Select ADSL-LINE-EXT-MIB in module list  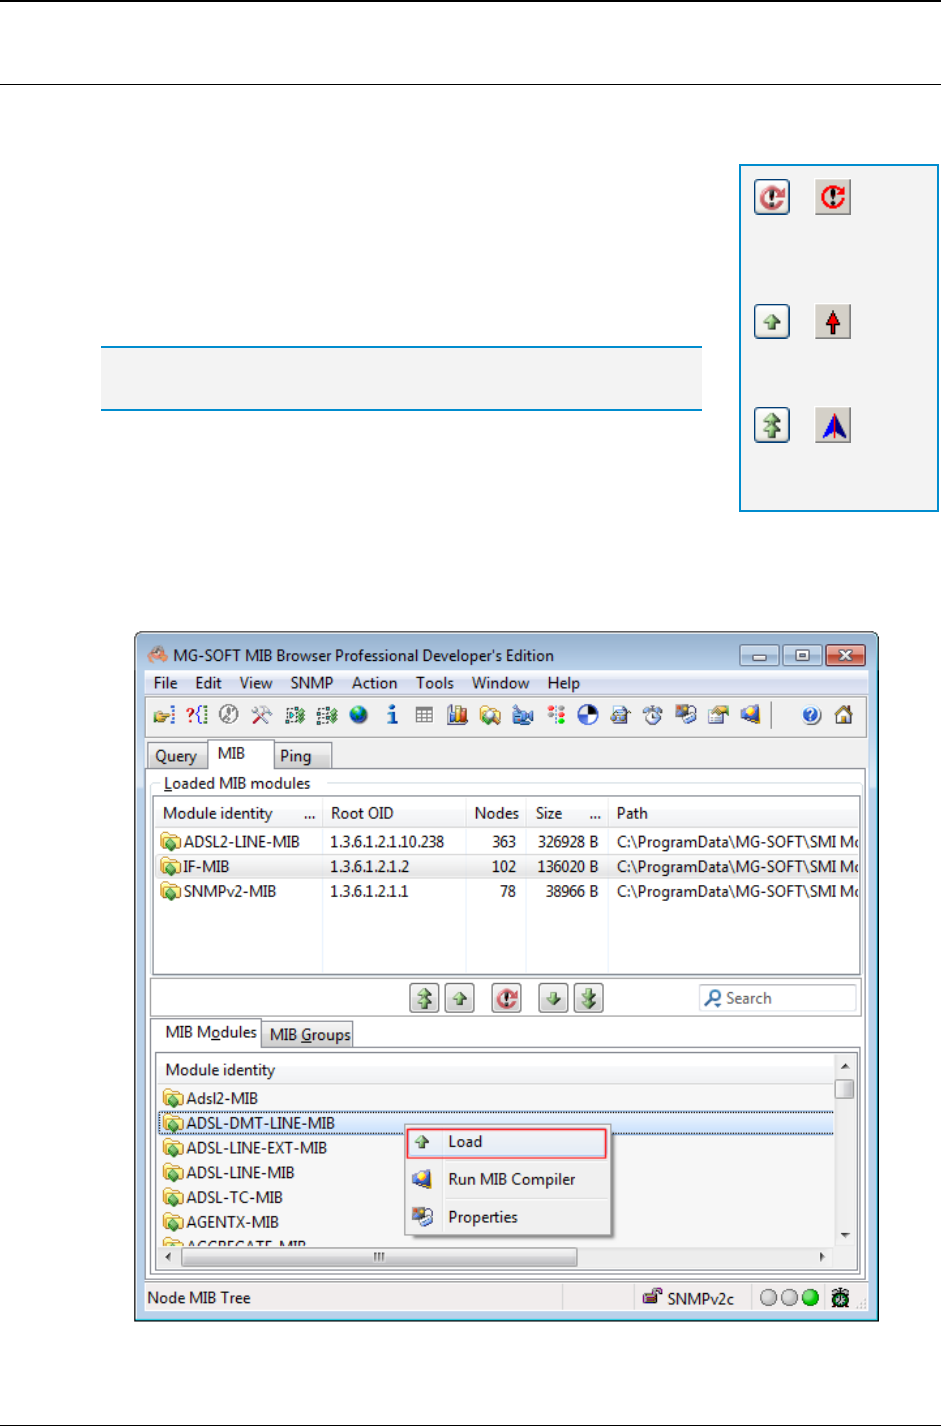[x=256, y=1148]
